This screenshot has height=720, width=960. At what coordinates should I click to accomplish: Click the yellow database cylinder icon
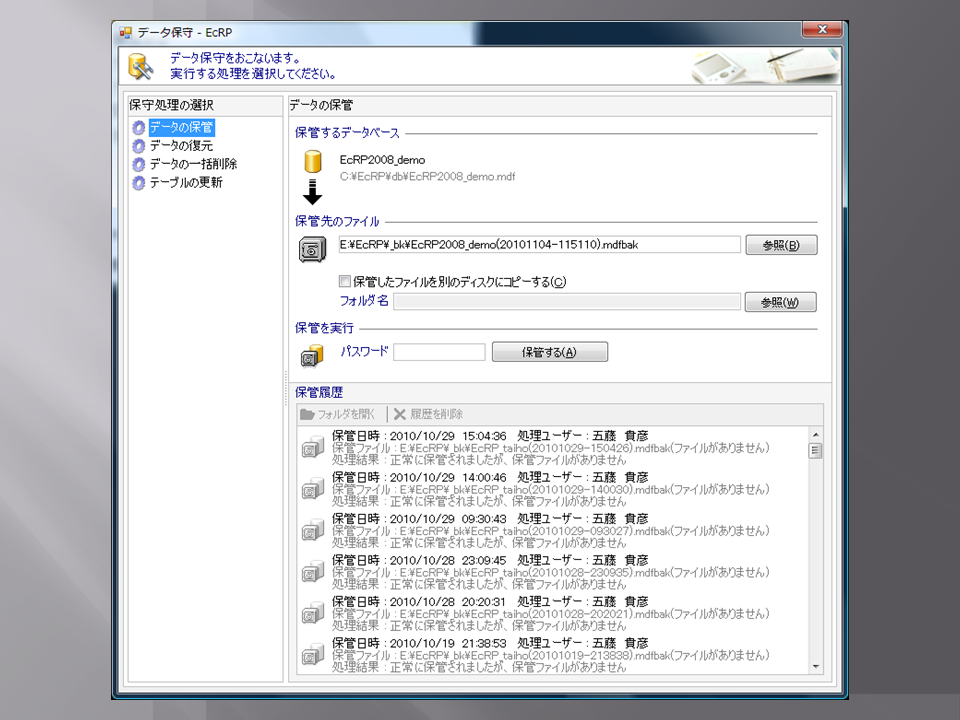(312, 163)
